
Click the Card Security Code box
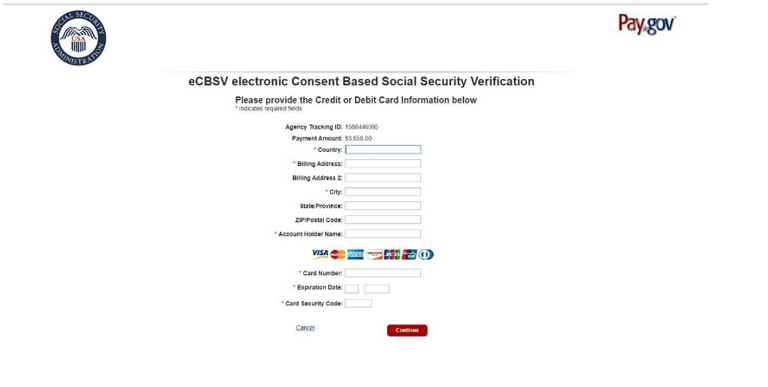point(358,303)
